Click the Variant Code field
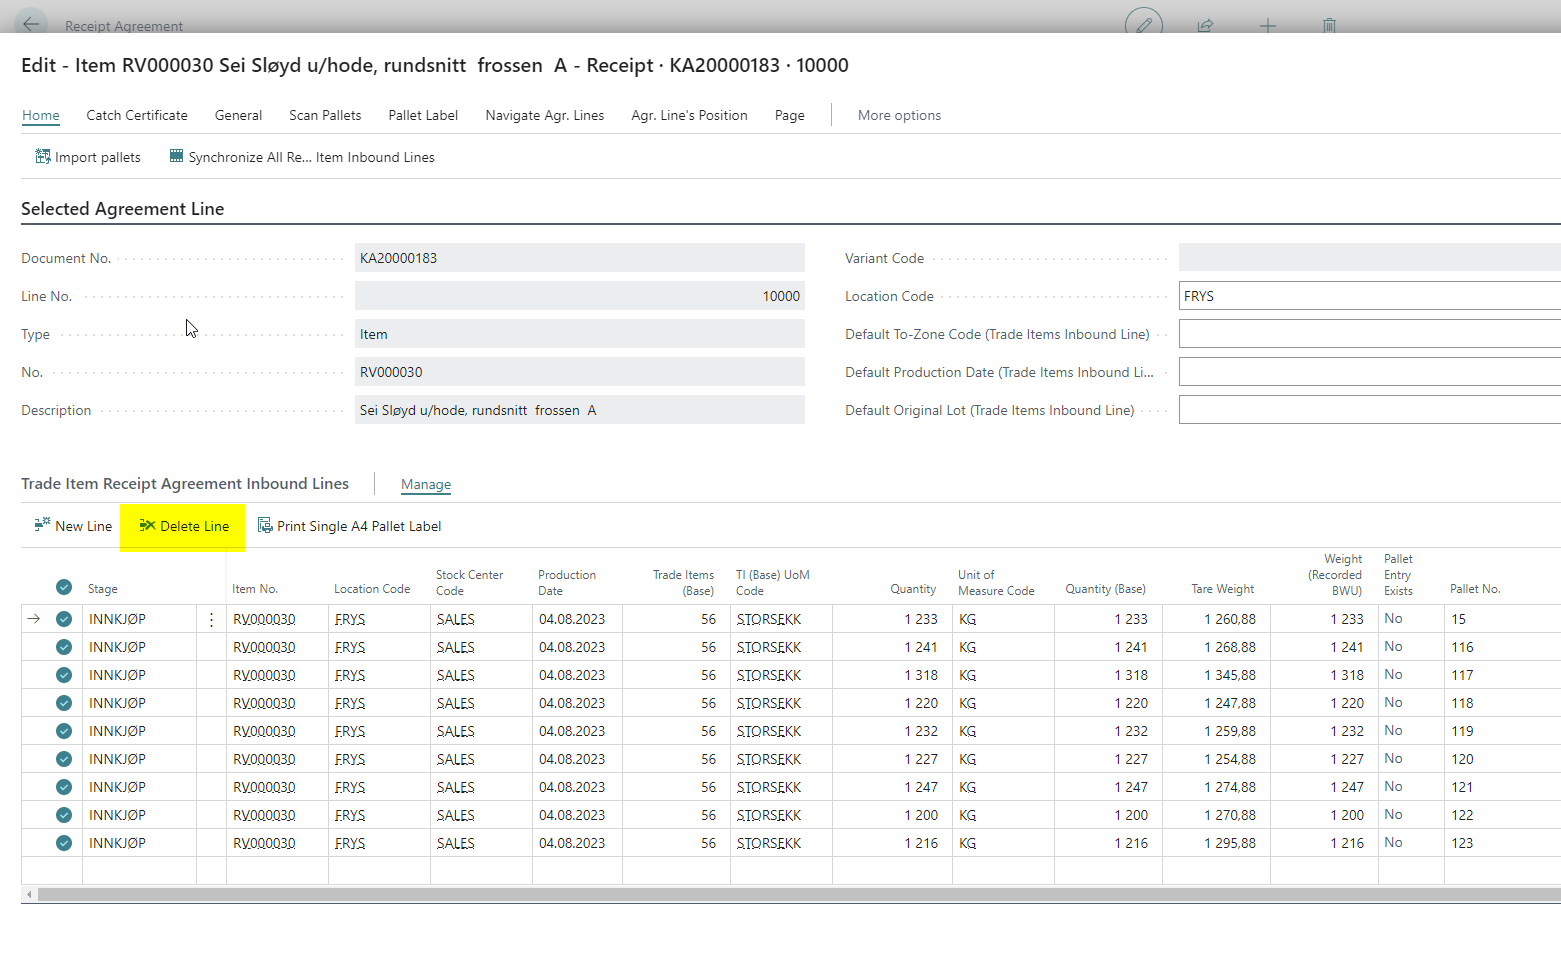 pos(1369,258)
